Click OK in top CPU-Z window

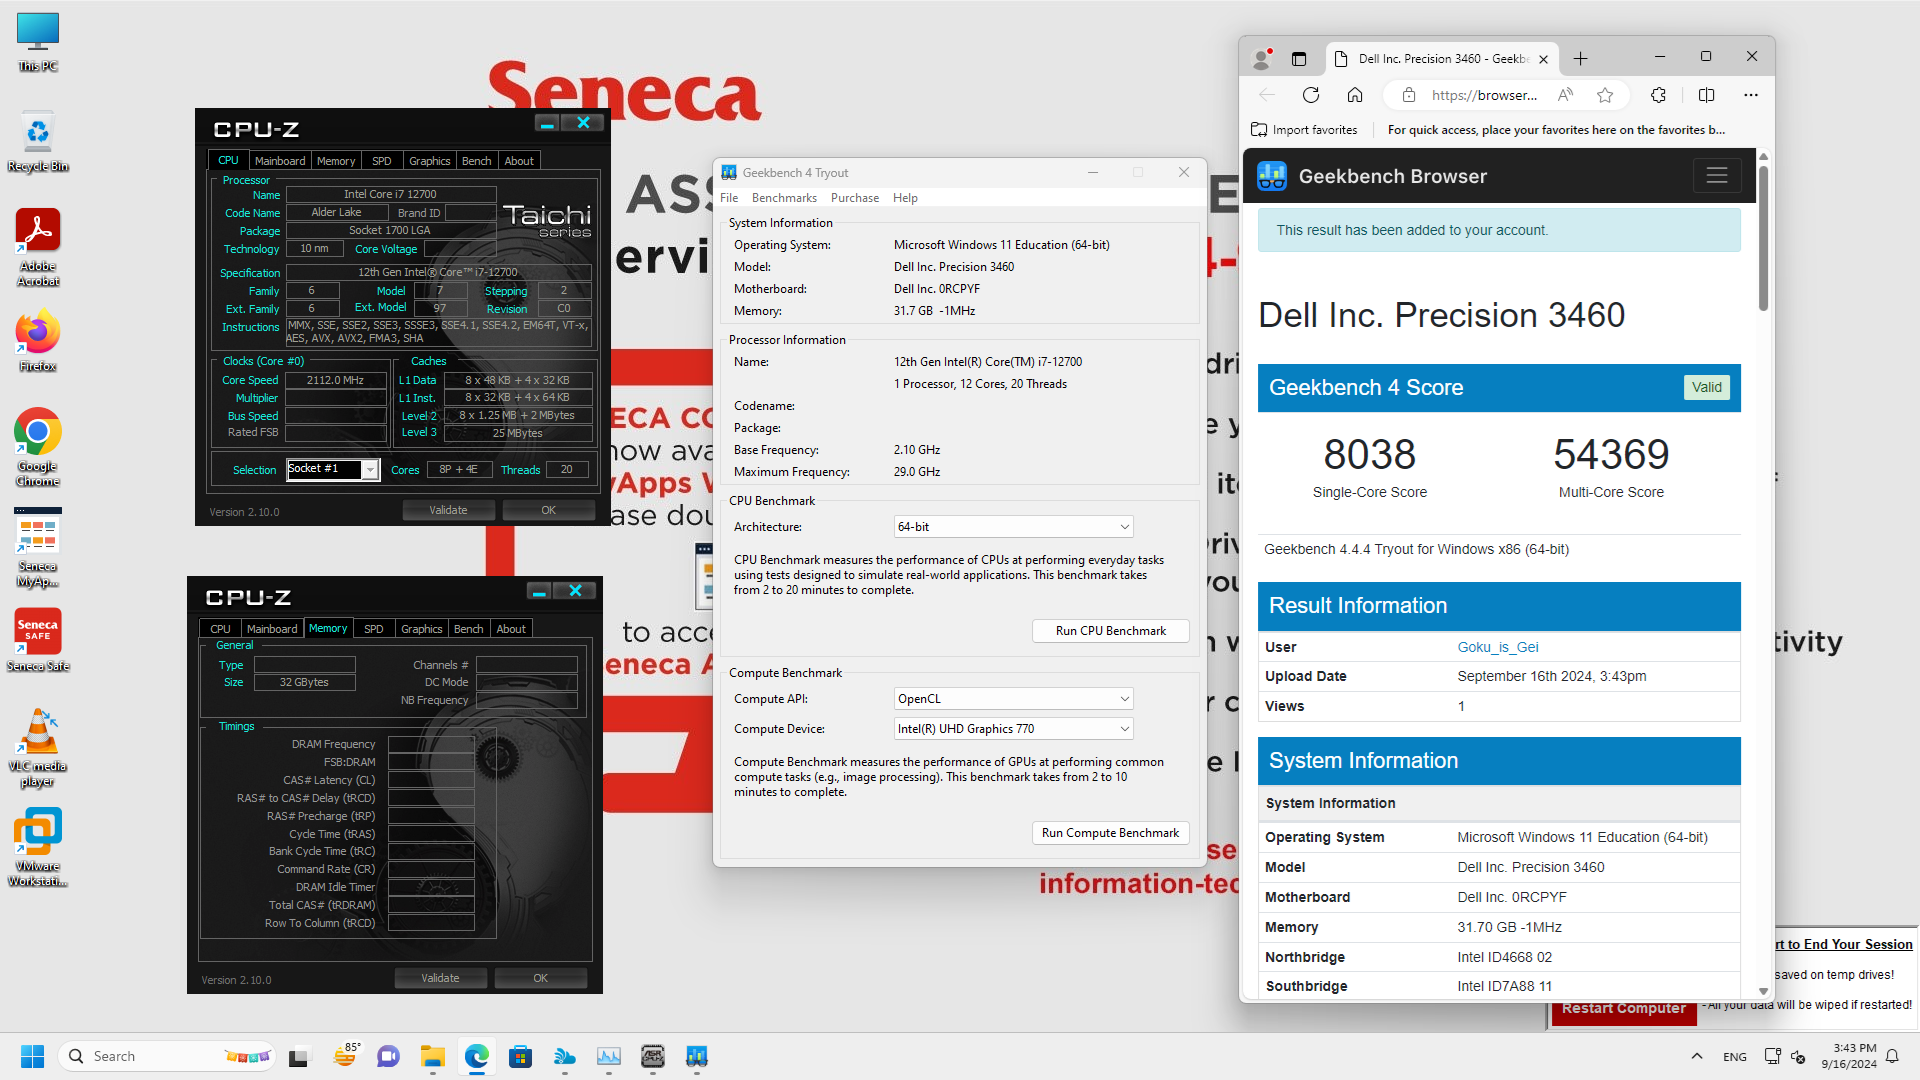548,510
